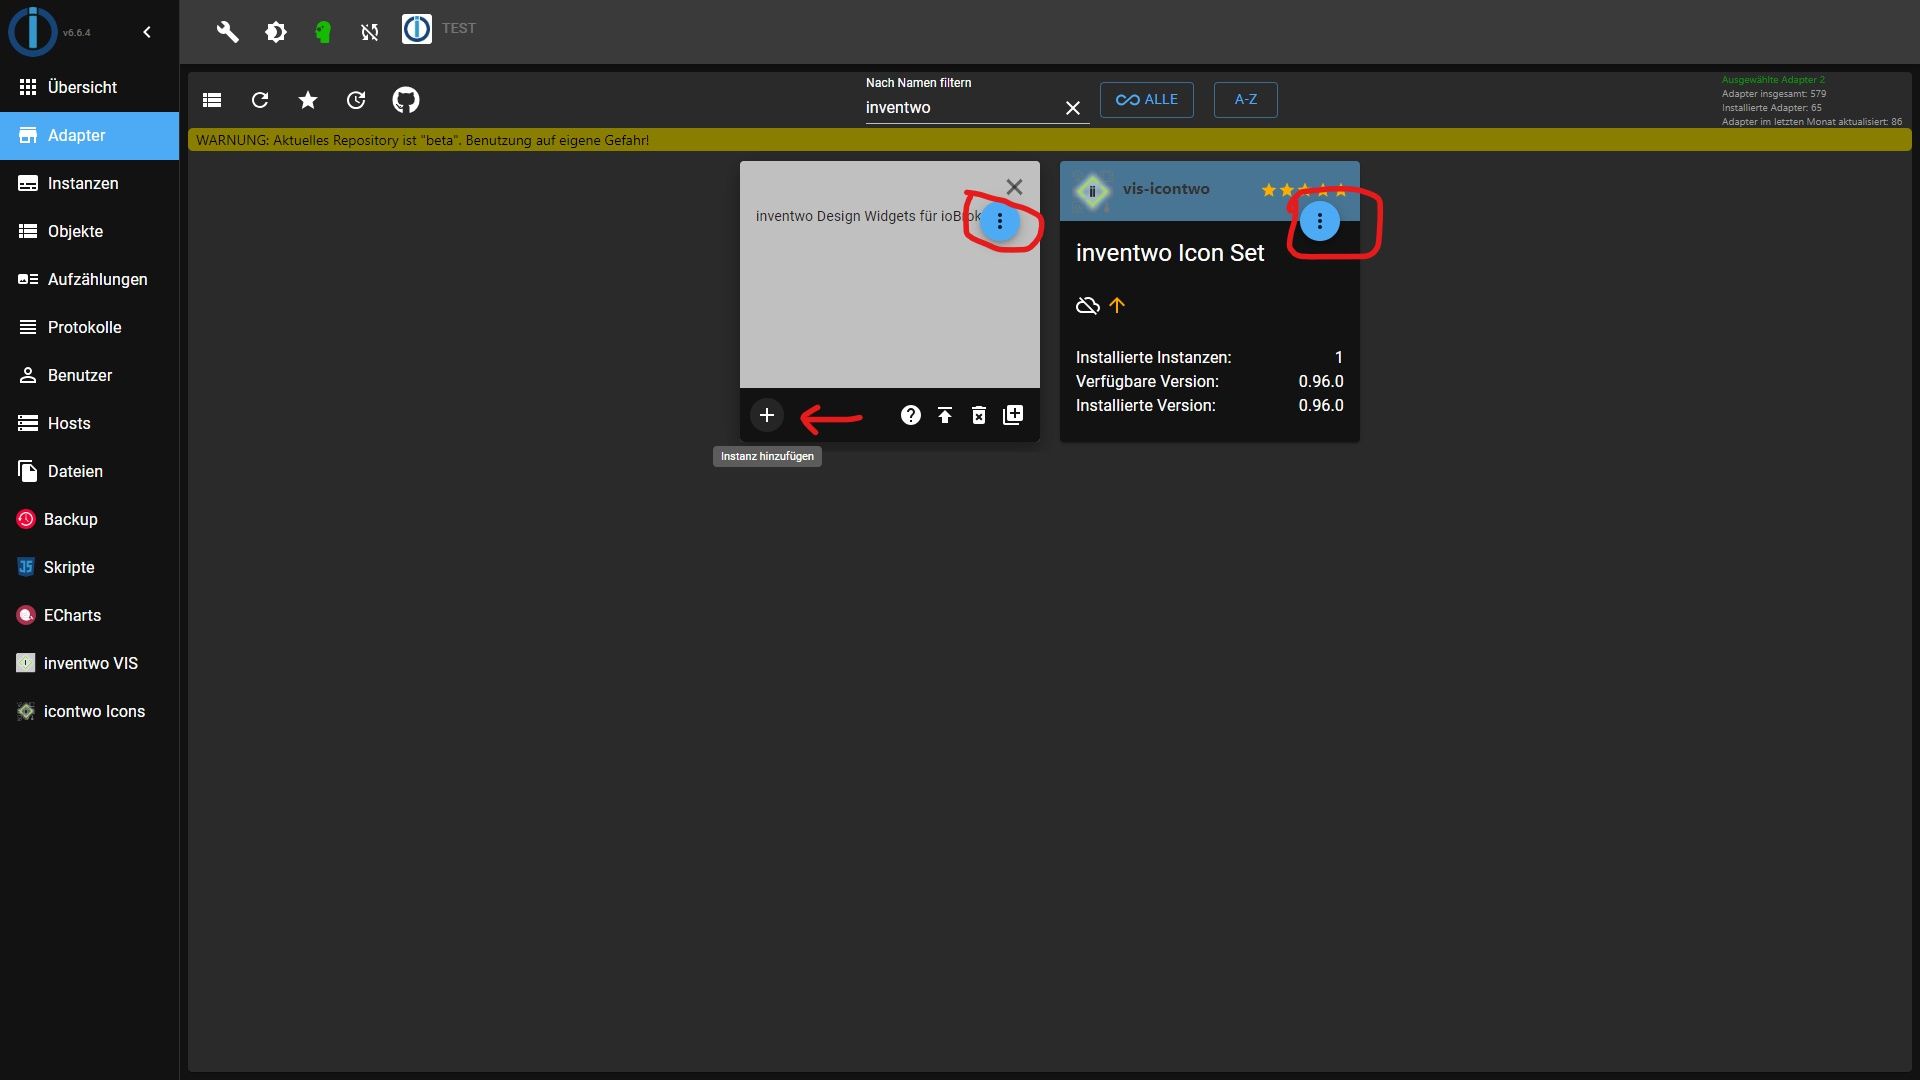Open Dateien in the sidebar
This screenshot has width=1920, height=1080.
[x=89, y=471]
